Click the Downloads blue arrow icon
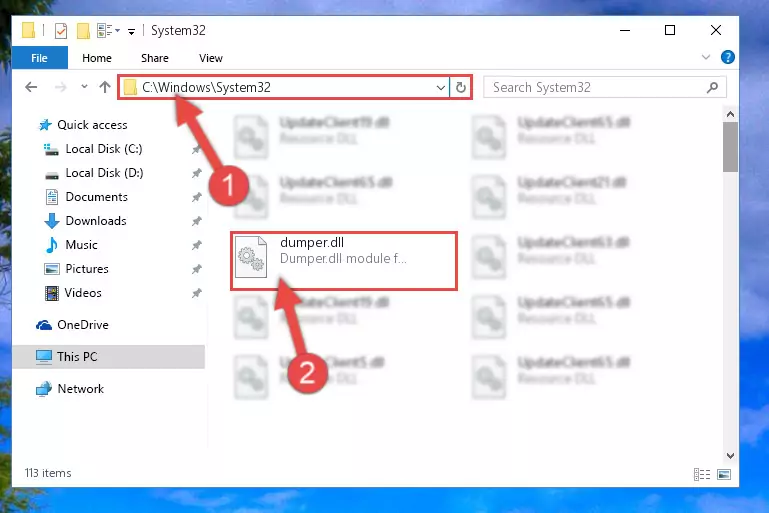The height and width of the screenshot is (513, 769). 51,221
